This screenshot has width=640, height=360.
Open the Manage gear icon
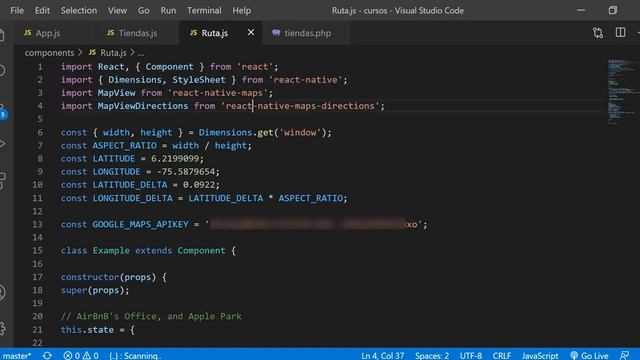(x=2, y=328)
